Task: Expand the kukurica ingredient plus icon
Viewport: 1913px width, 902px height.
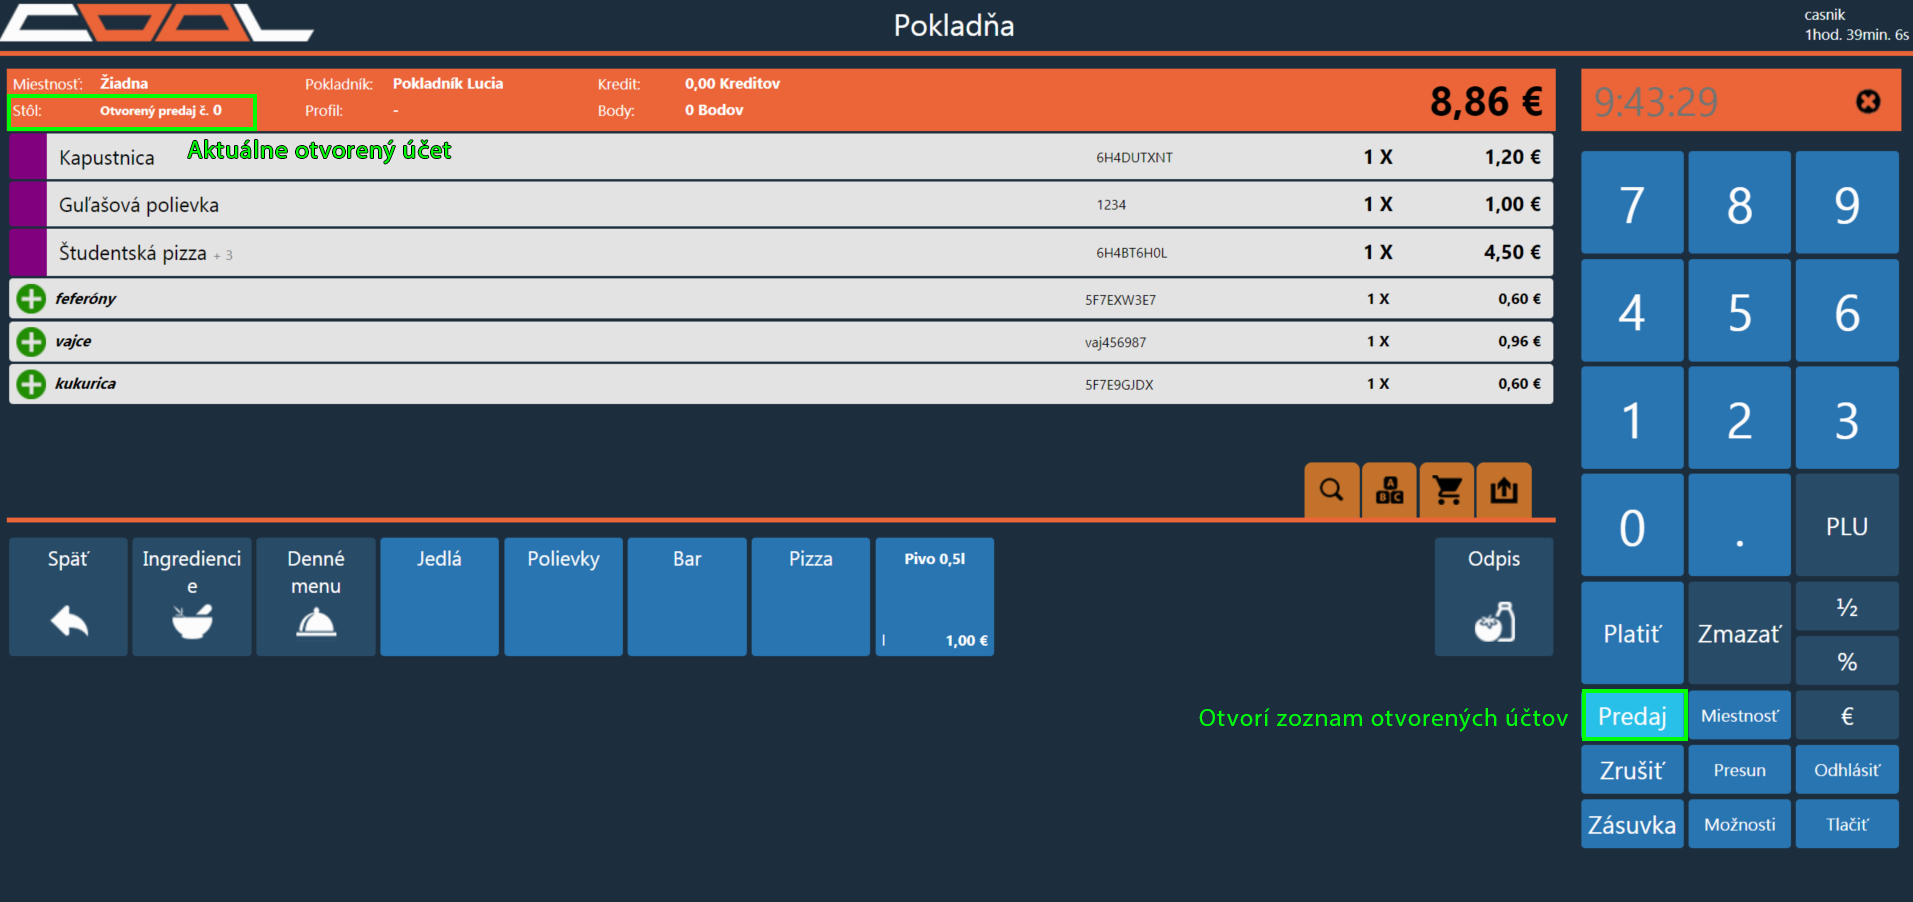Action: [x=31, y=384]
